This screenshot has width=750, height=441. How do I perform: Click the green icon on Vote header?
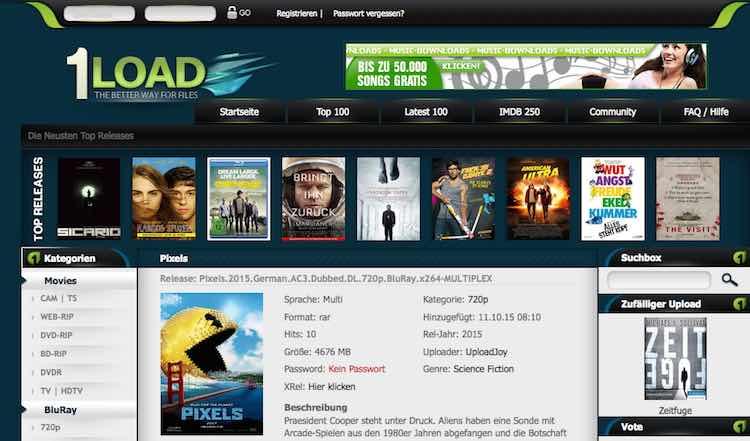[739, 427]
